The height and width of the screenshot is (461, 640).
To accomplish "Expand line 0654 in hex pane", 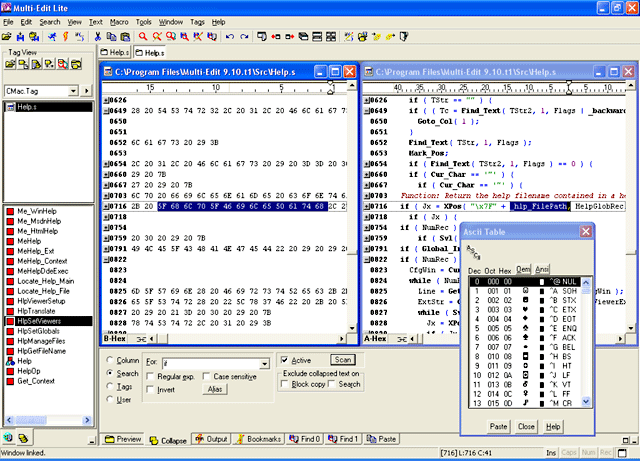I will (x=106, y=164).
